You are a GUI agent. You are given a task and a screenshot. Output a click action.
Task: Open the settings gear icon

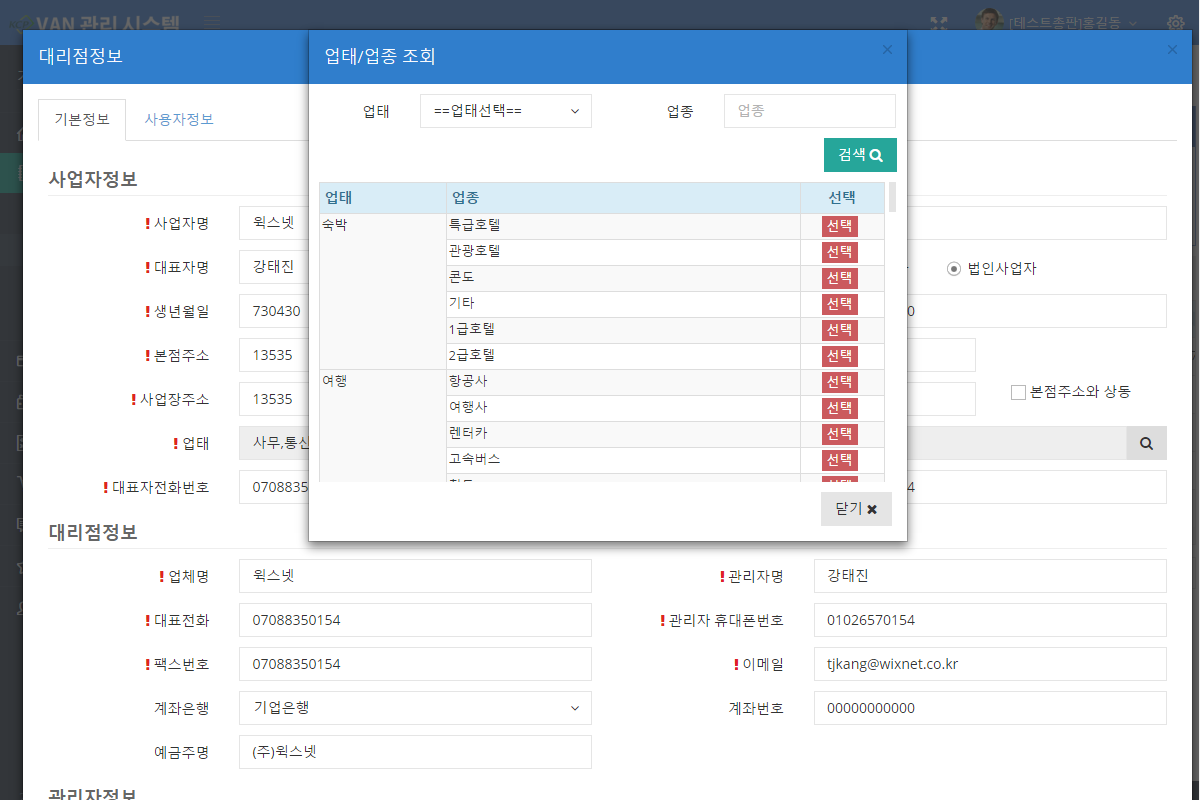tap(1176, 22)
